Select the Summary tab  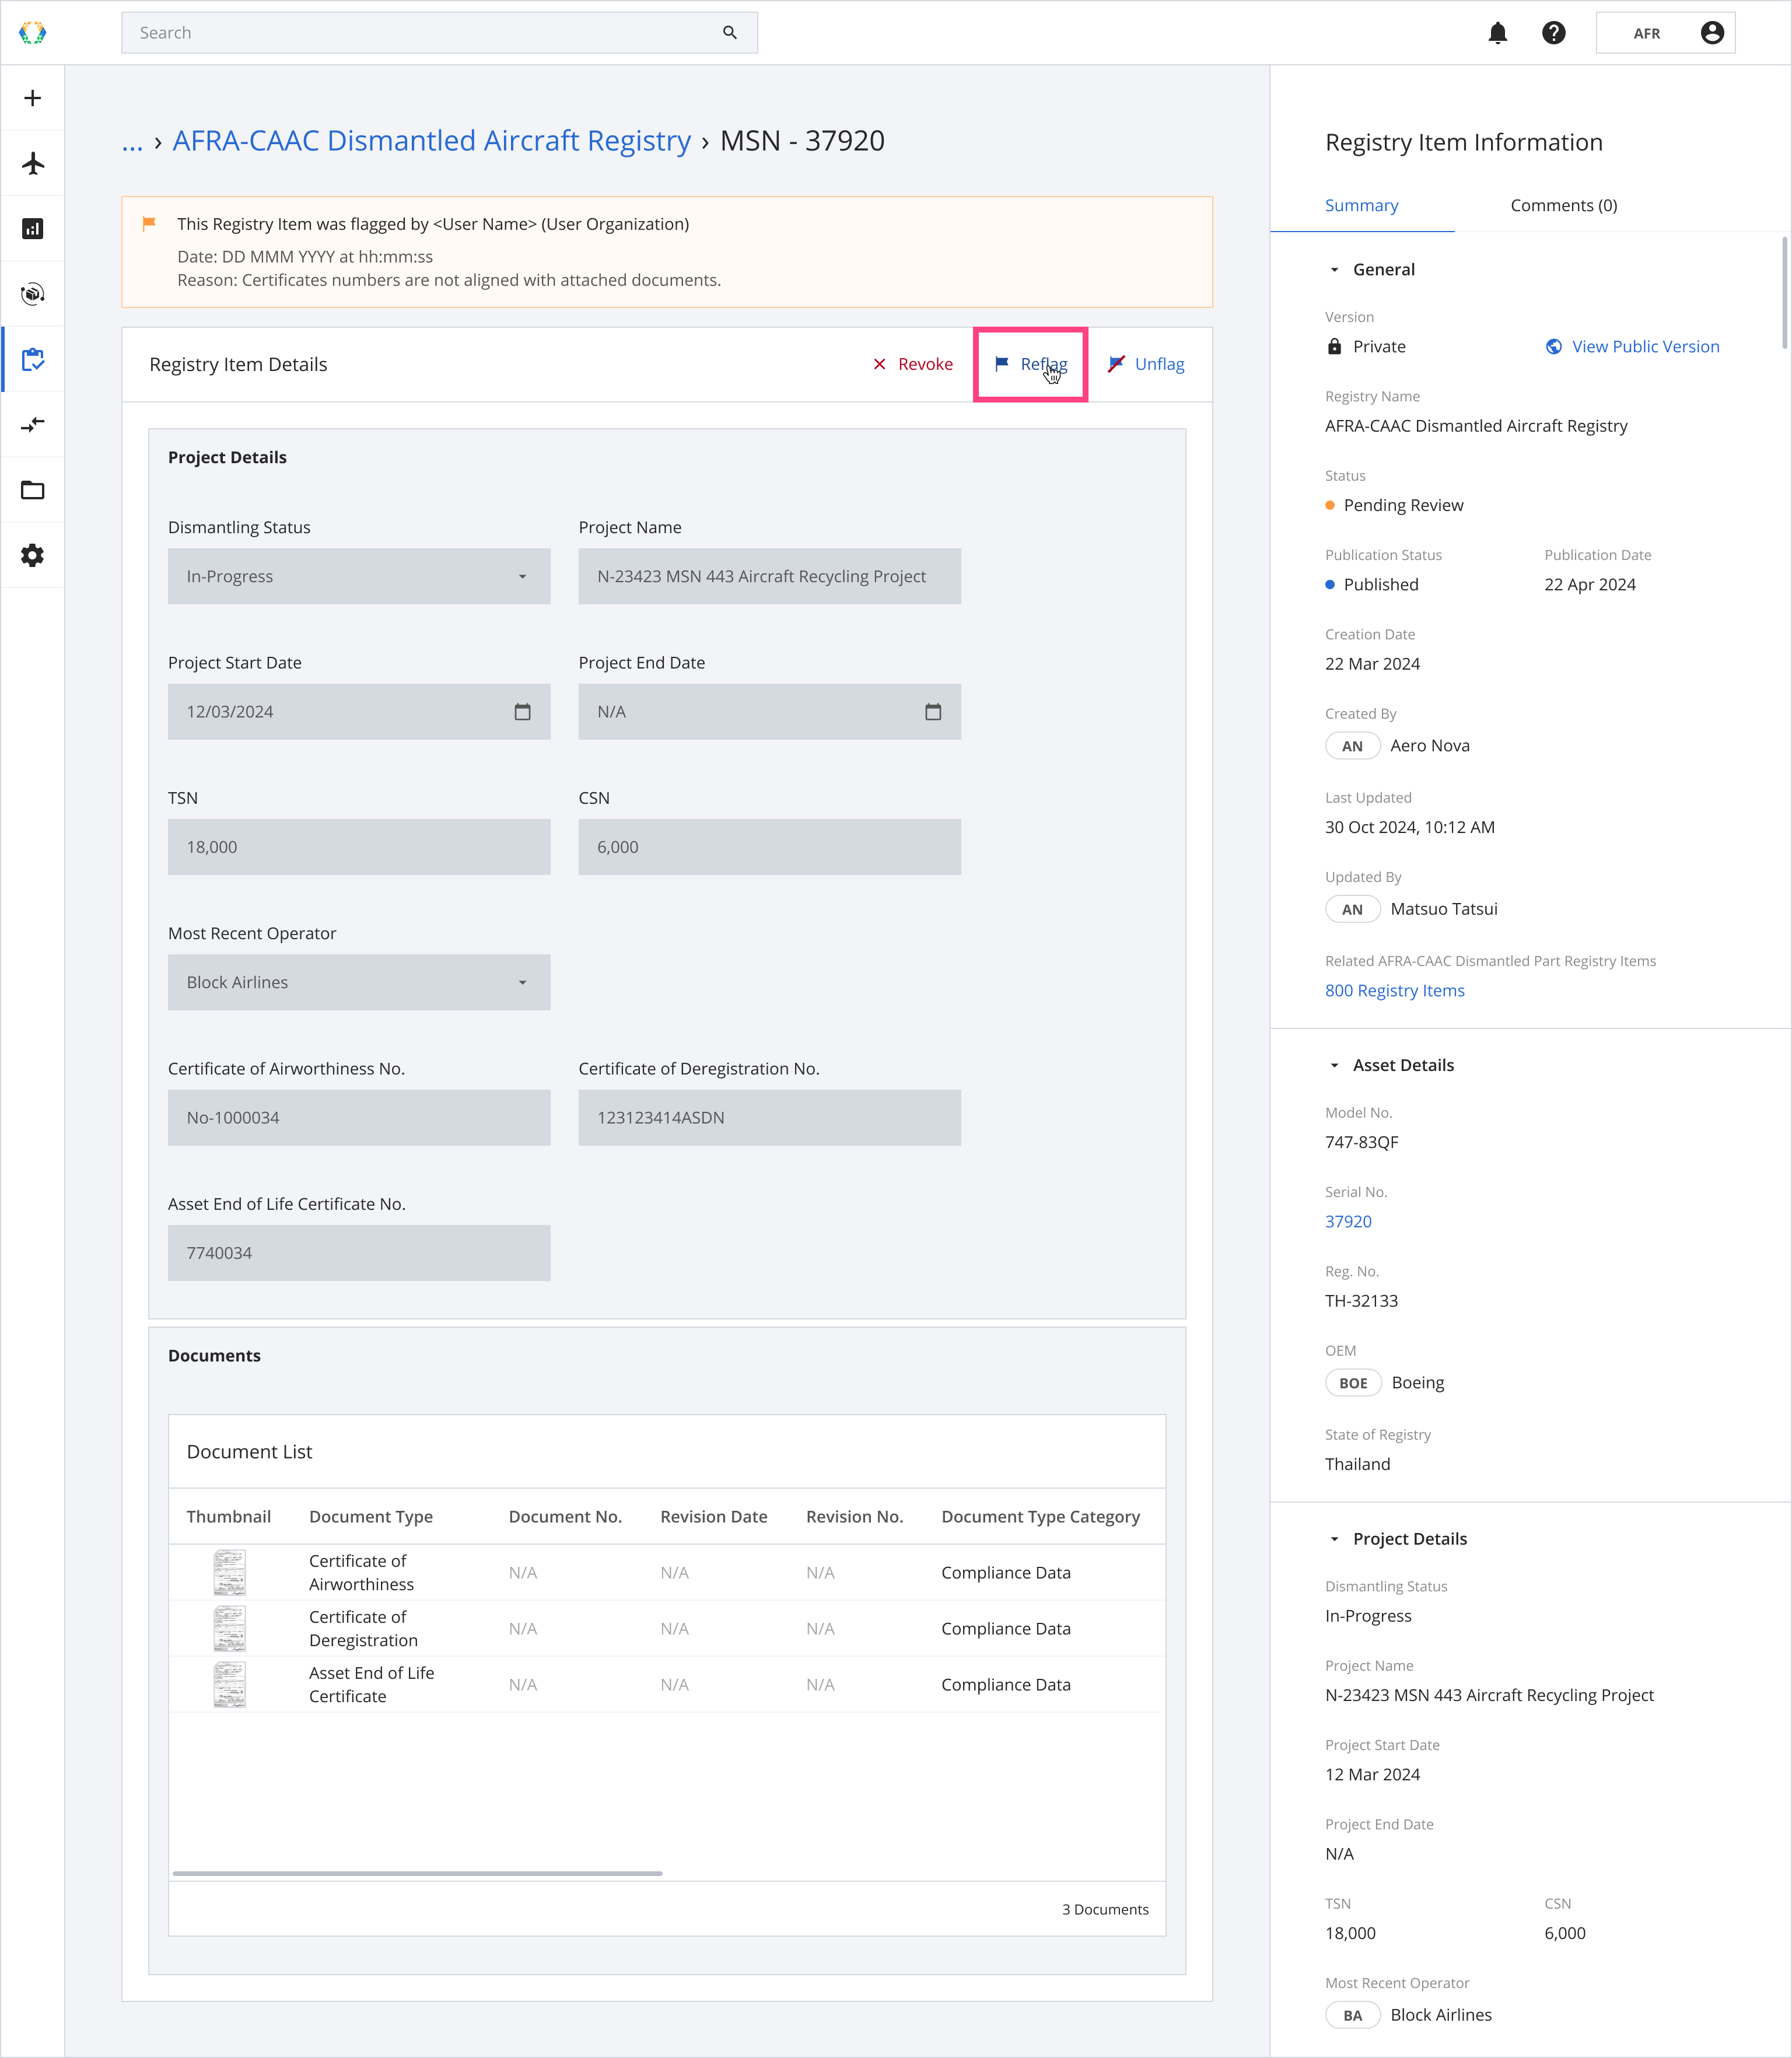point(1361,205)
